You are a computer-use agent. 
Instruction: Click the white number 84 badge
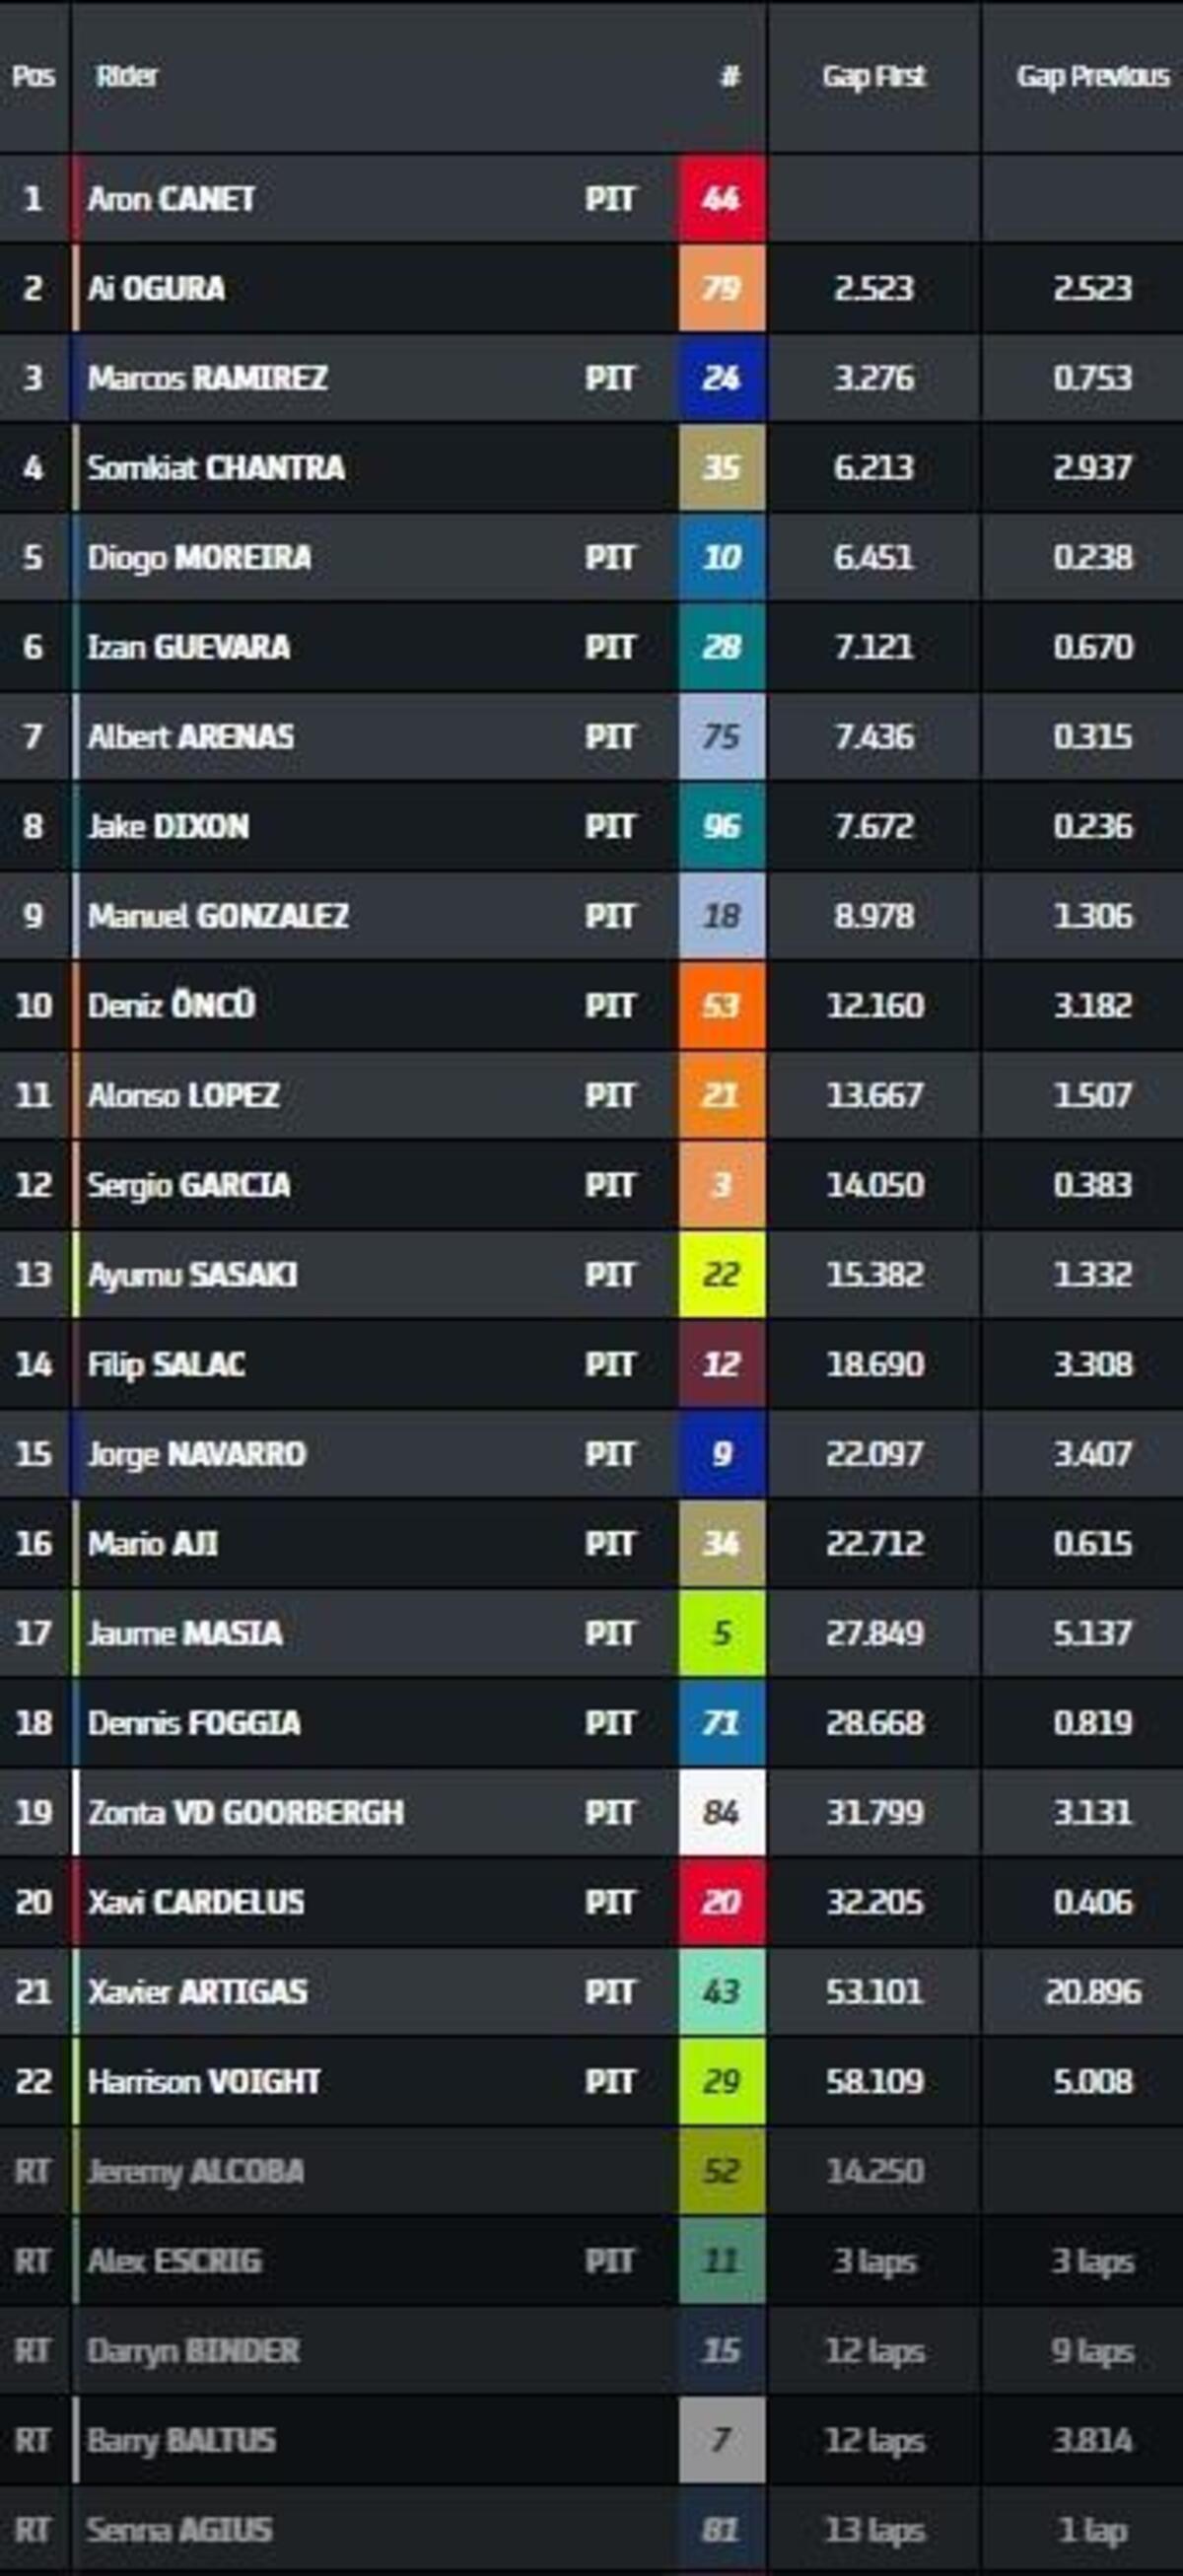click(721, 1812)
